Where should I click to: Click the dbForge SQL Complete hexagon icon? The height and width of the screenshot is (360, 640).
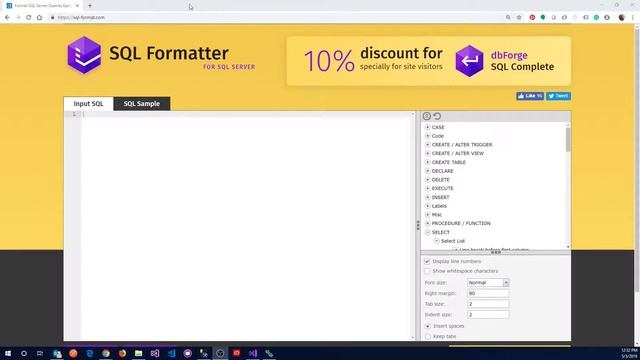[469, 61]
